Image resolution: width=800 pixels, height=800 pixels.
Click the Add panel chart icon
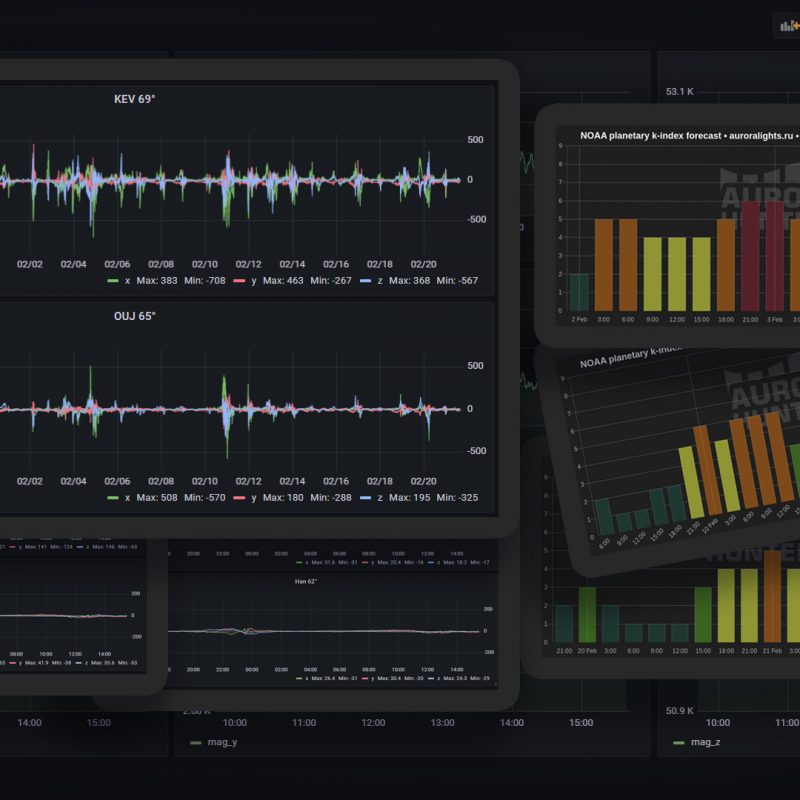[787, 26]
